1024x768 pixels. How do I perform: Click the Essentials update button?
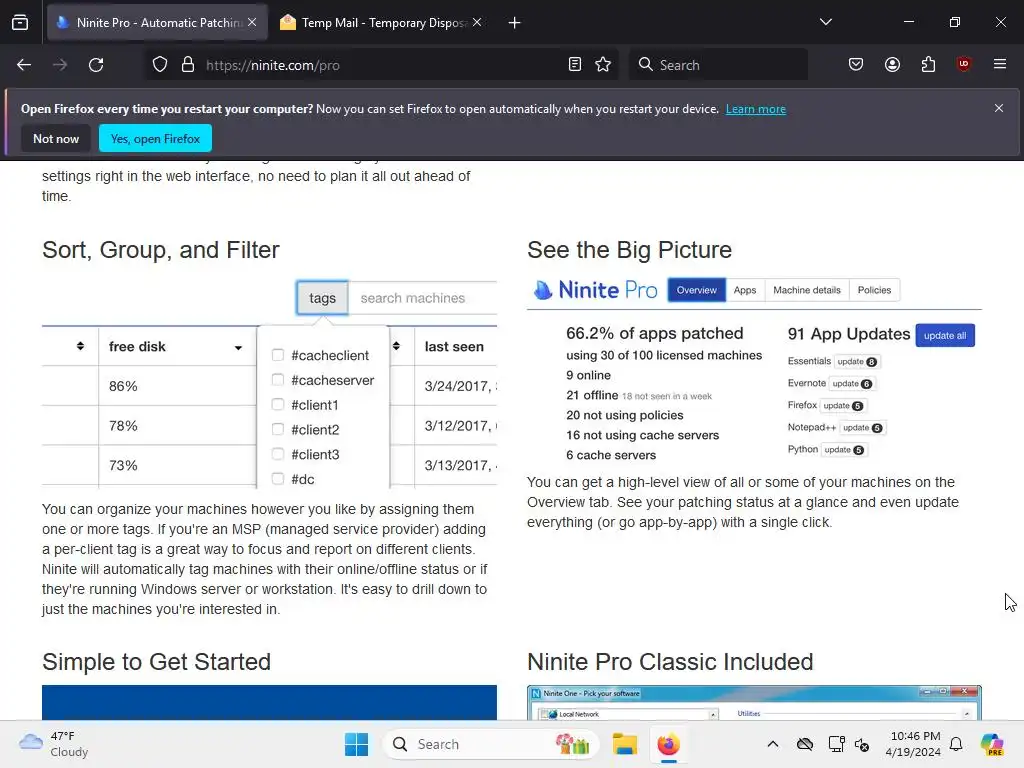tap(857, 361)
